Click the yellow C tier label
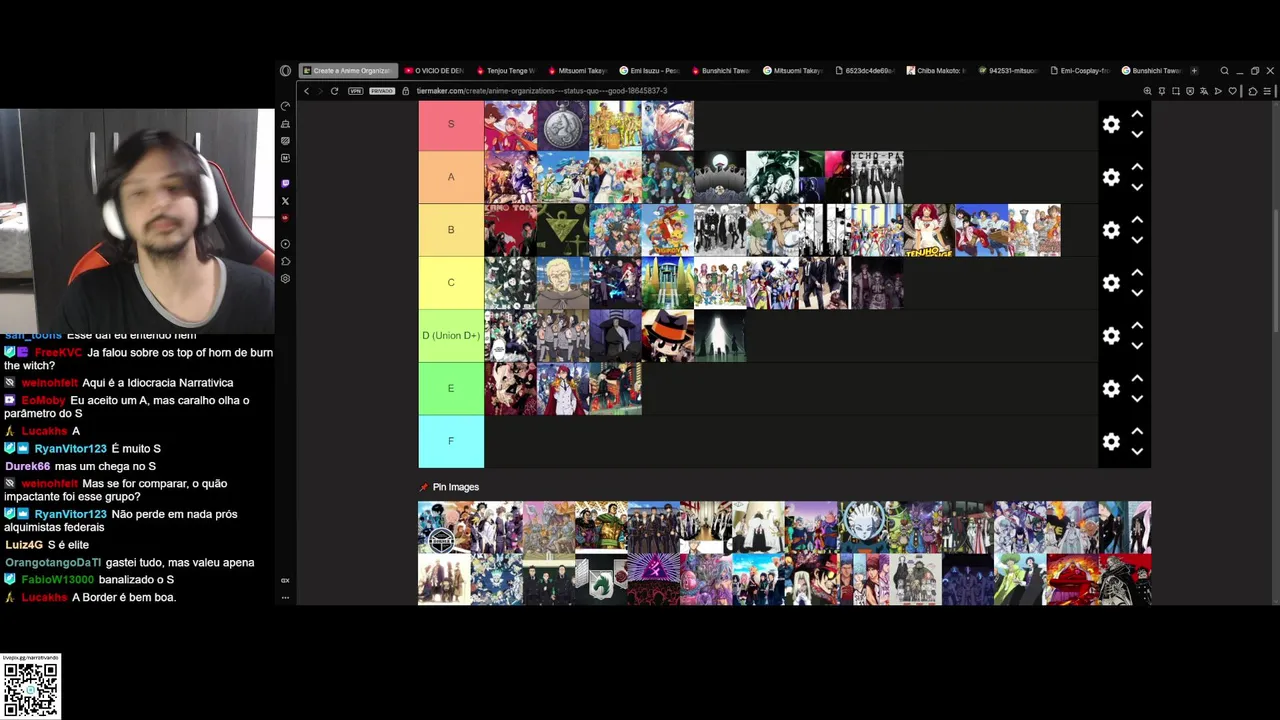 tap(451, 282)
